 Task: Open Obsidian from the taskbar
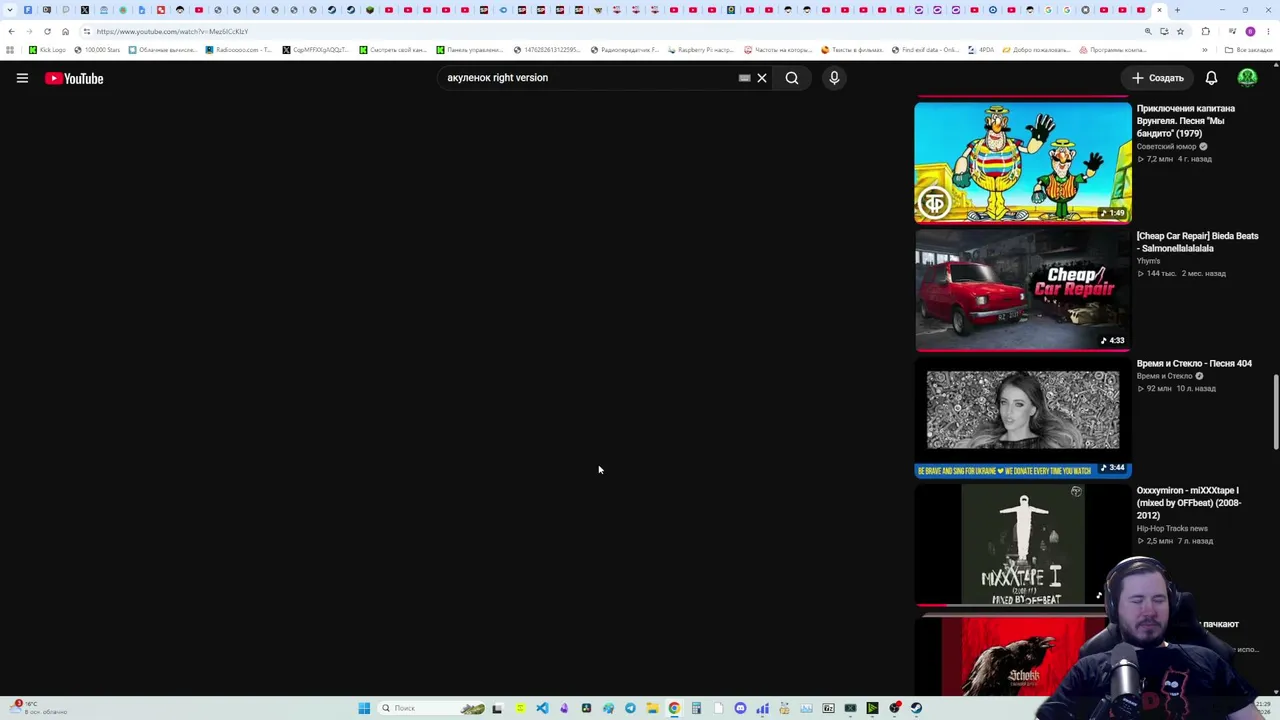coord(564,708)
